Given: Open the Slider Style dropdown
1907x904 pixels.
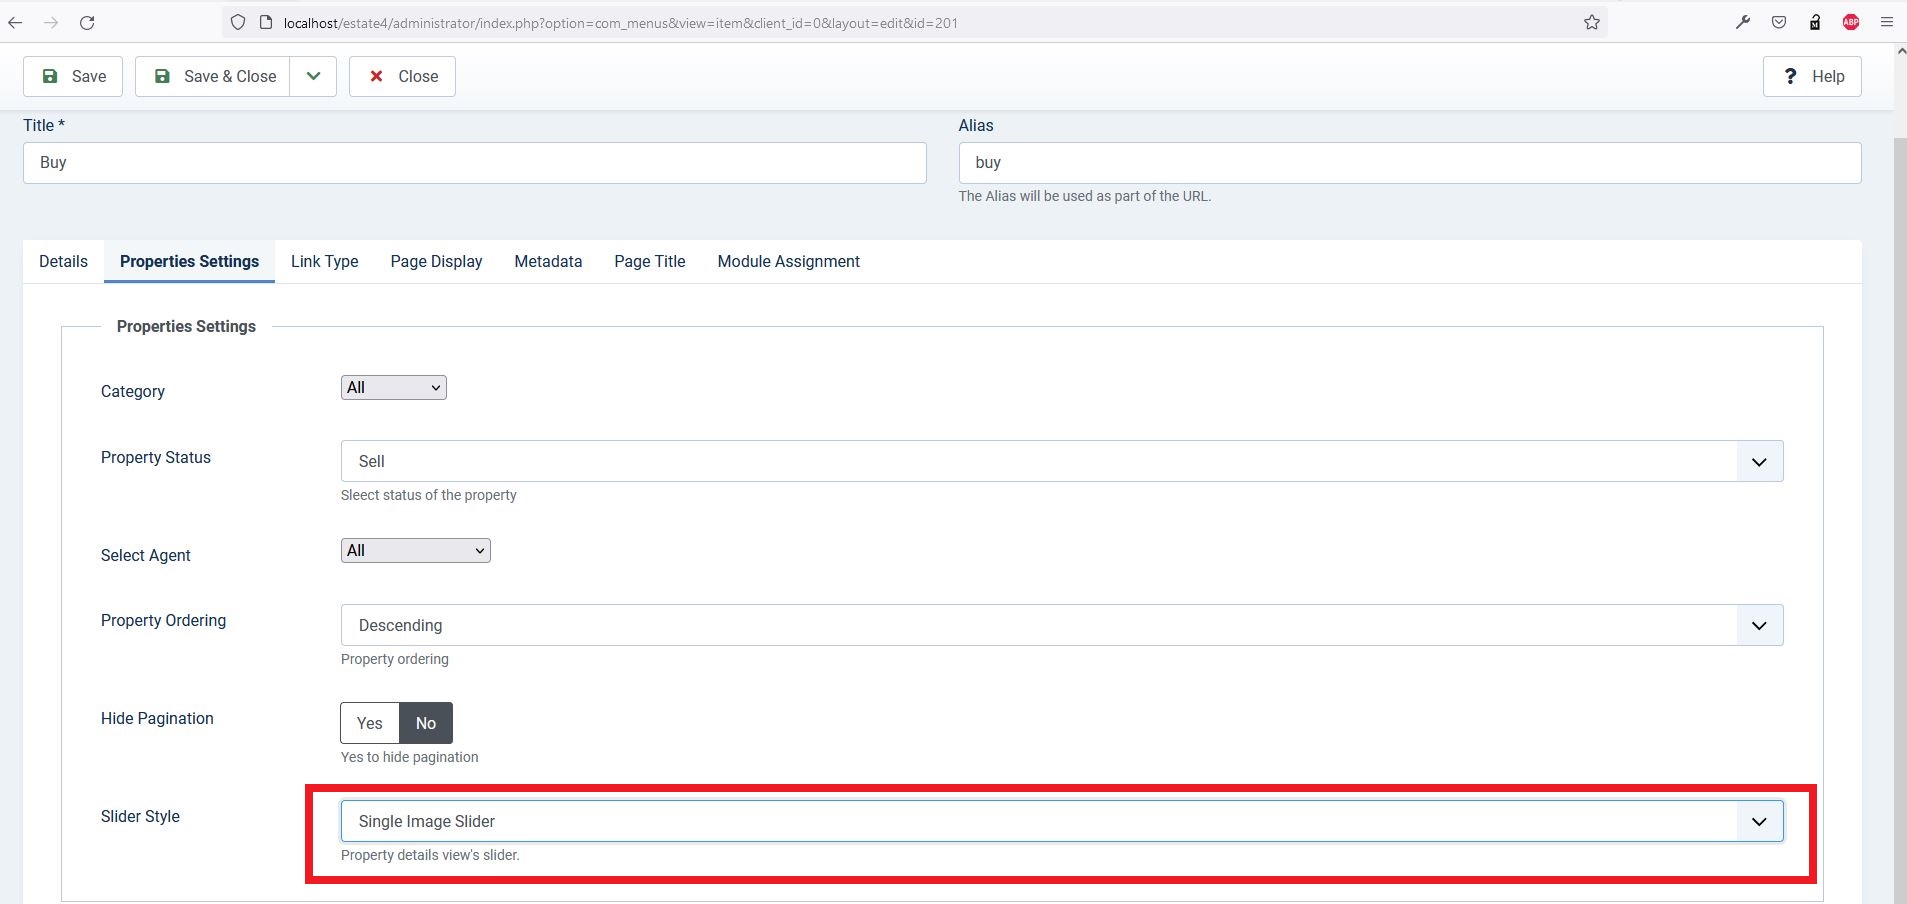Looking at the screenshot, I should coord(1061,821).
